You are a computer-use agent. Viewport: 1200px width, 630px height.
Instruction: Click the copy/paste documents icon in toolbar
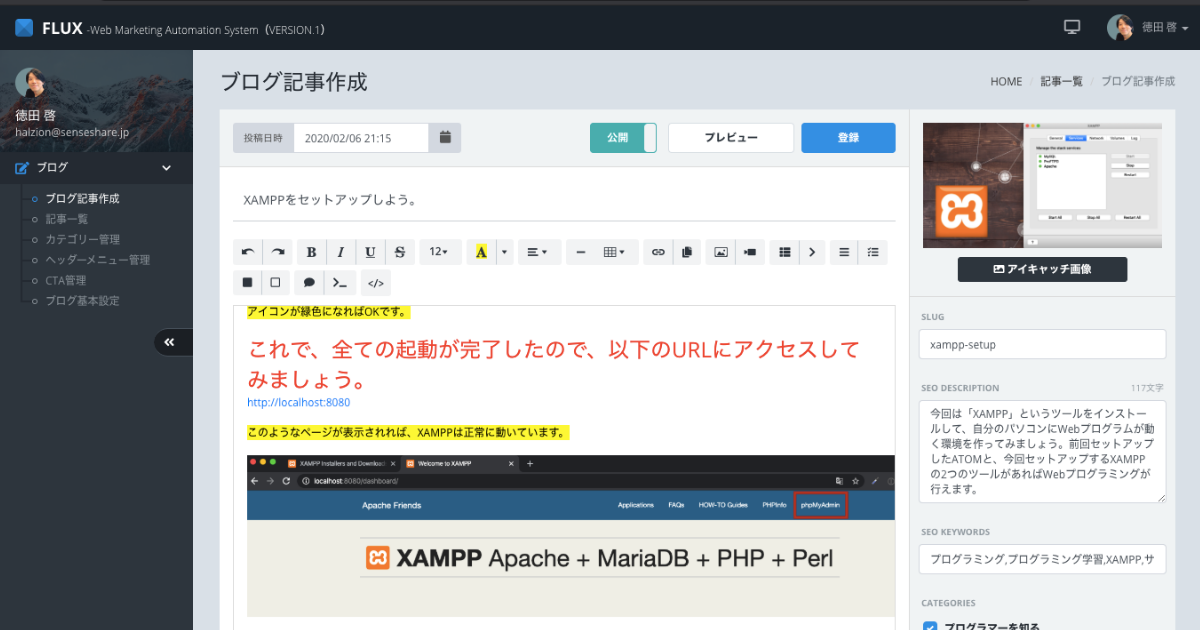tap(686, 252)
